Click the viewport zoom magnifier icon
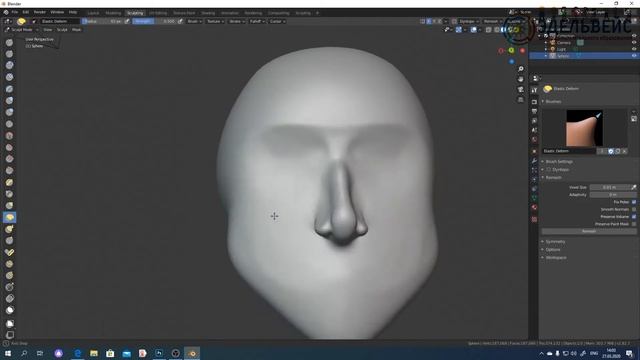The height and width of the screenshot is (360, 640). 521,69
